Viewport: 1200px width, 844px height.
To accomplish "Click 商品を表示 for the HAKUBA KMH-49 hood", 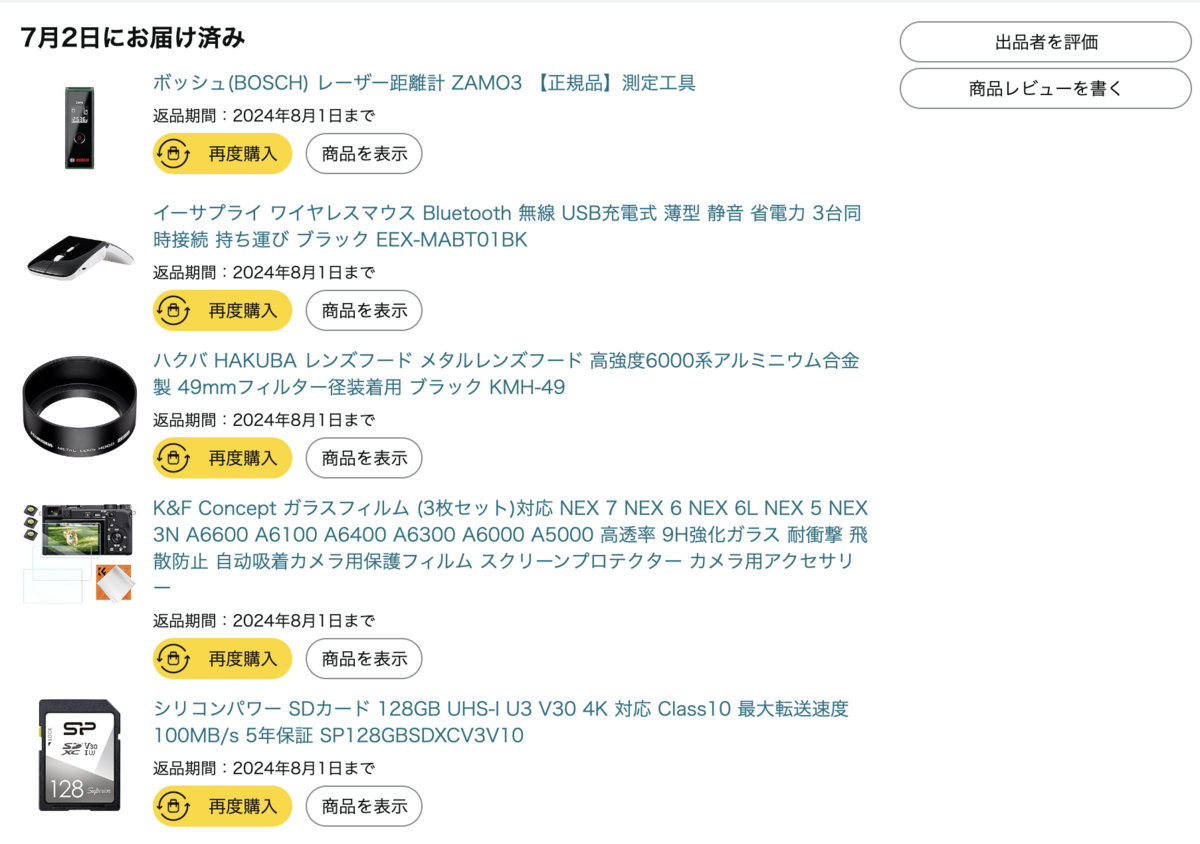I will pyautogui.click(x=364, y=458).
